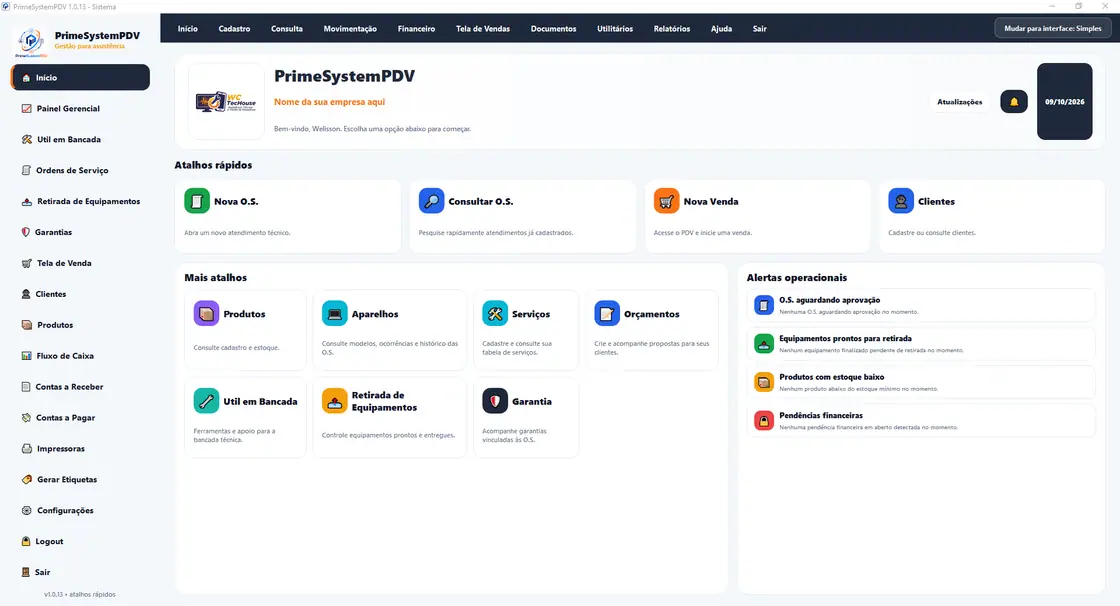Image resolution: width=1120 pixels, height=606 pixels.
Task: Click the purple Produtos box icon
Action: point(206,314)
